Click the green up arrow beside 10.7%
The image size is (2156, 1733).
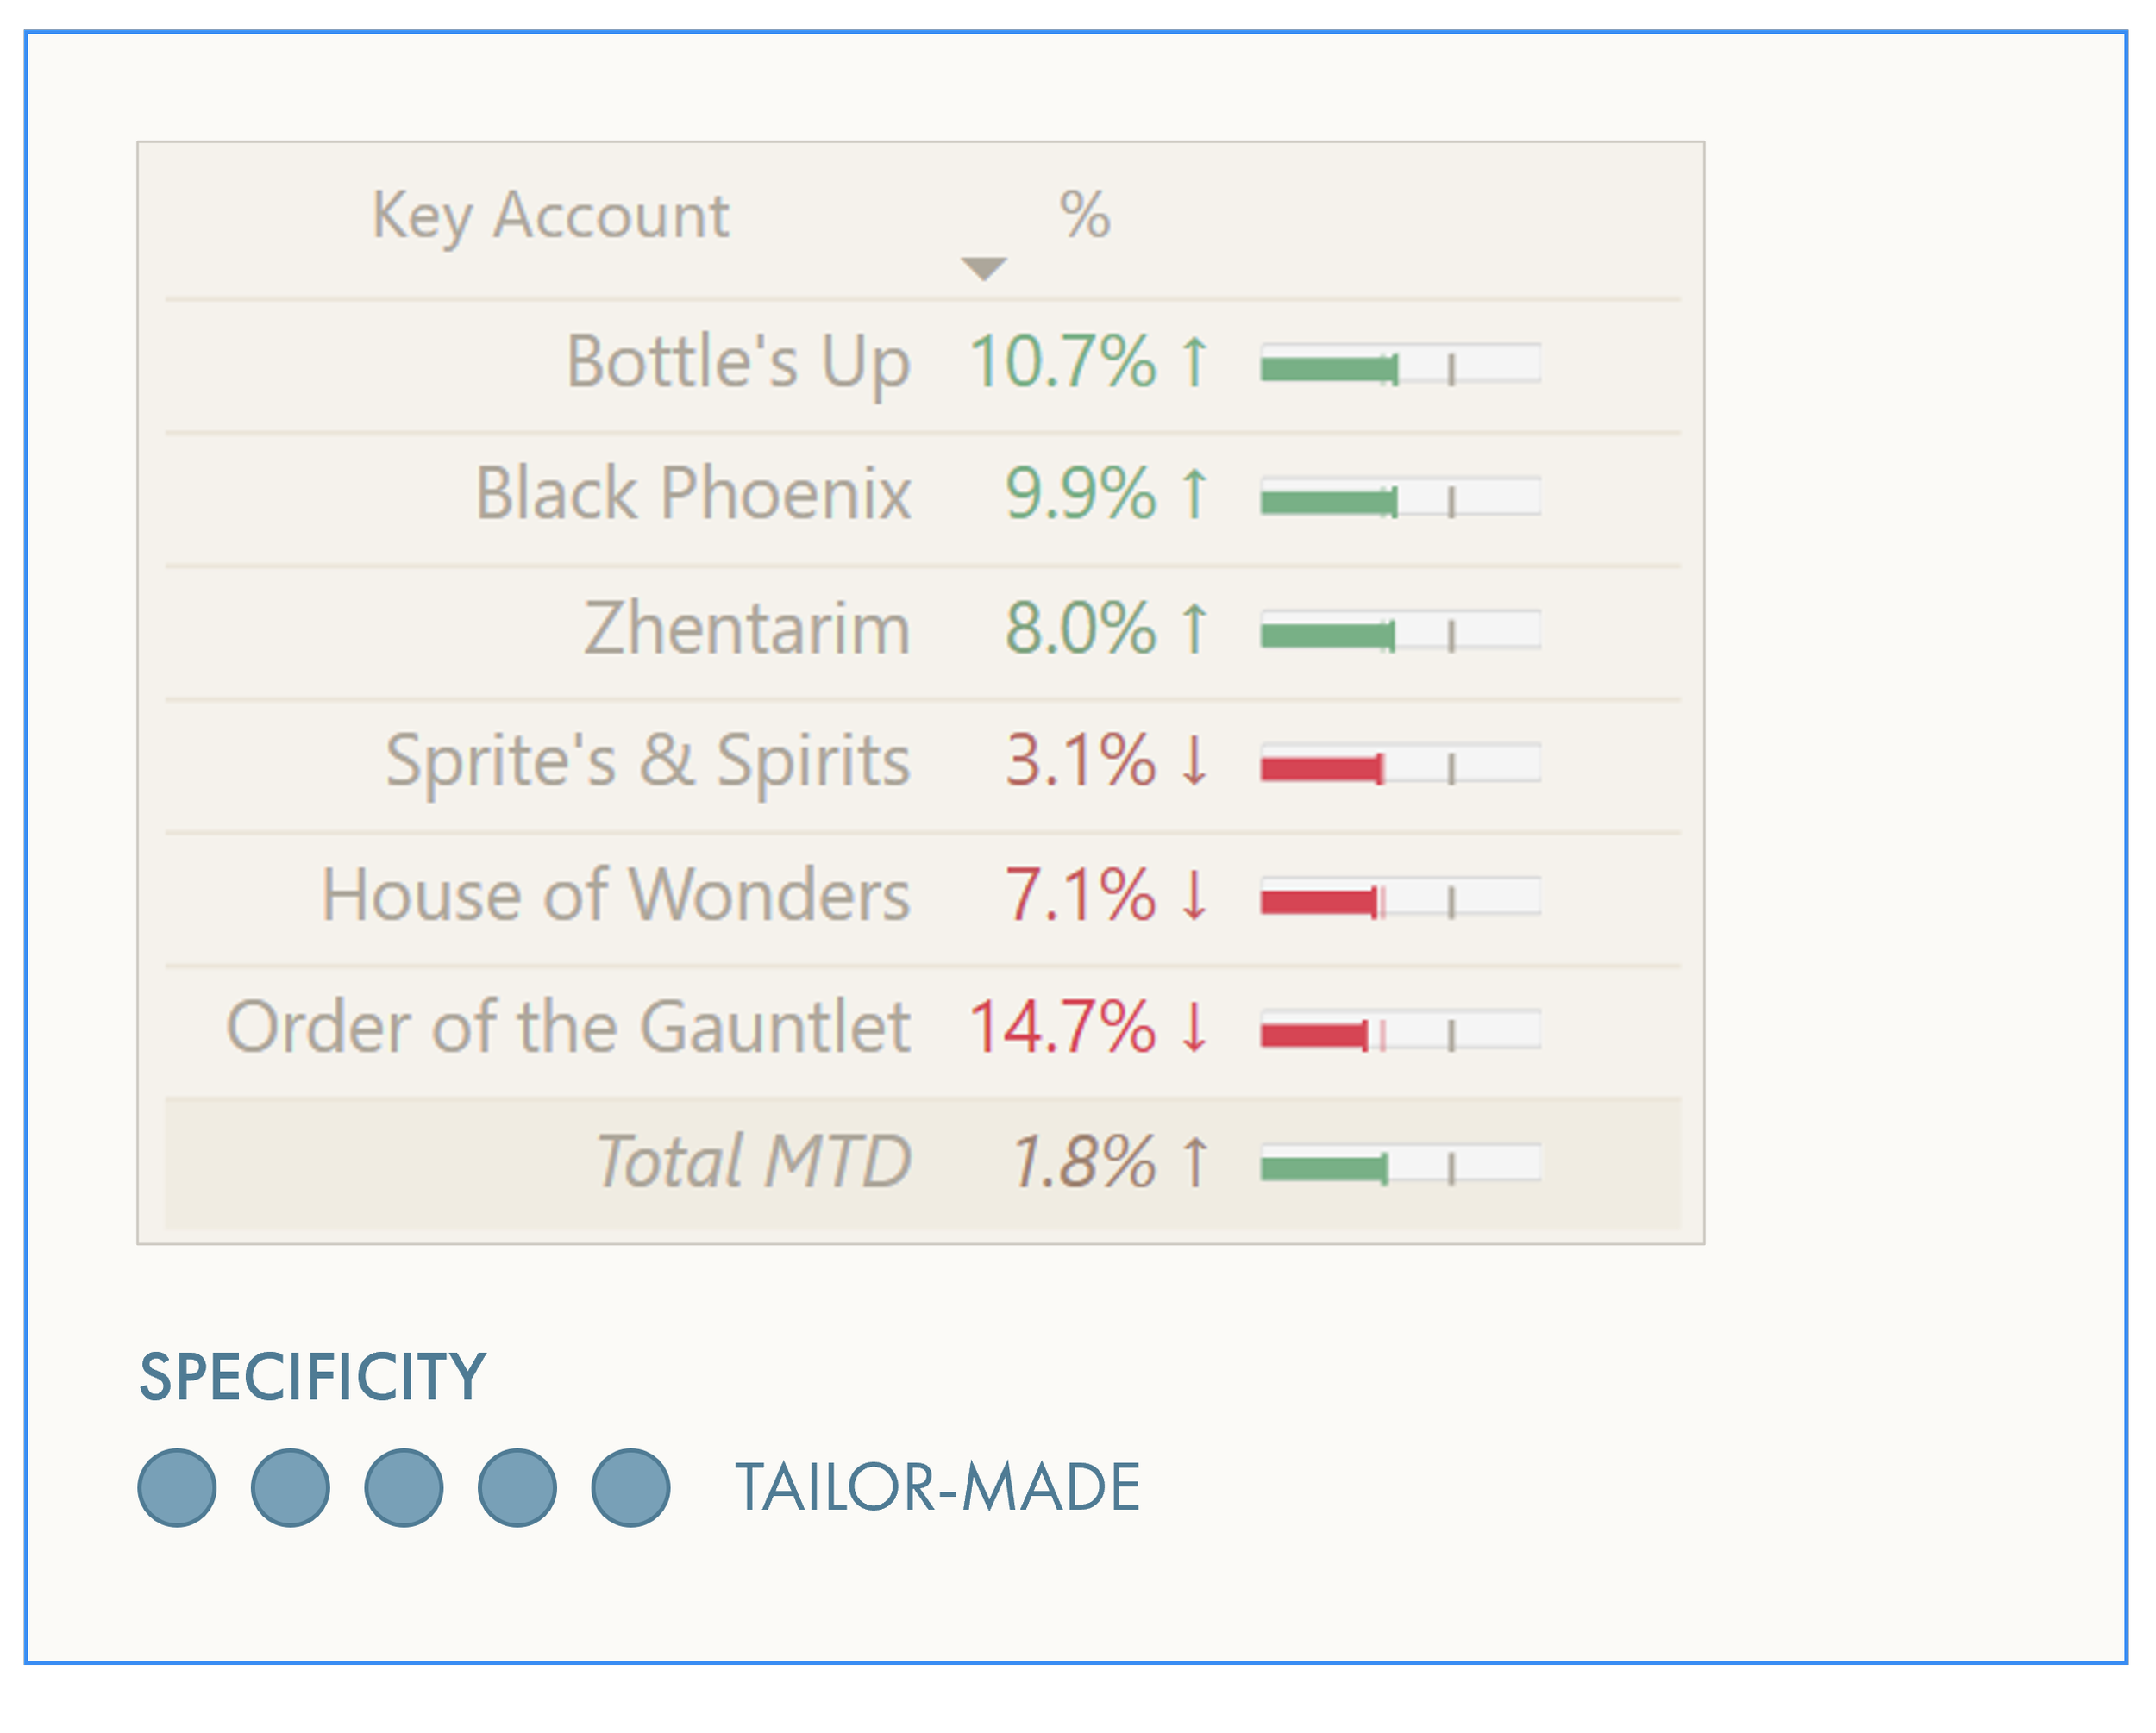1194,362
